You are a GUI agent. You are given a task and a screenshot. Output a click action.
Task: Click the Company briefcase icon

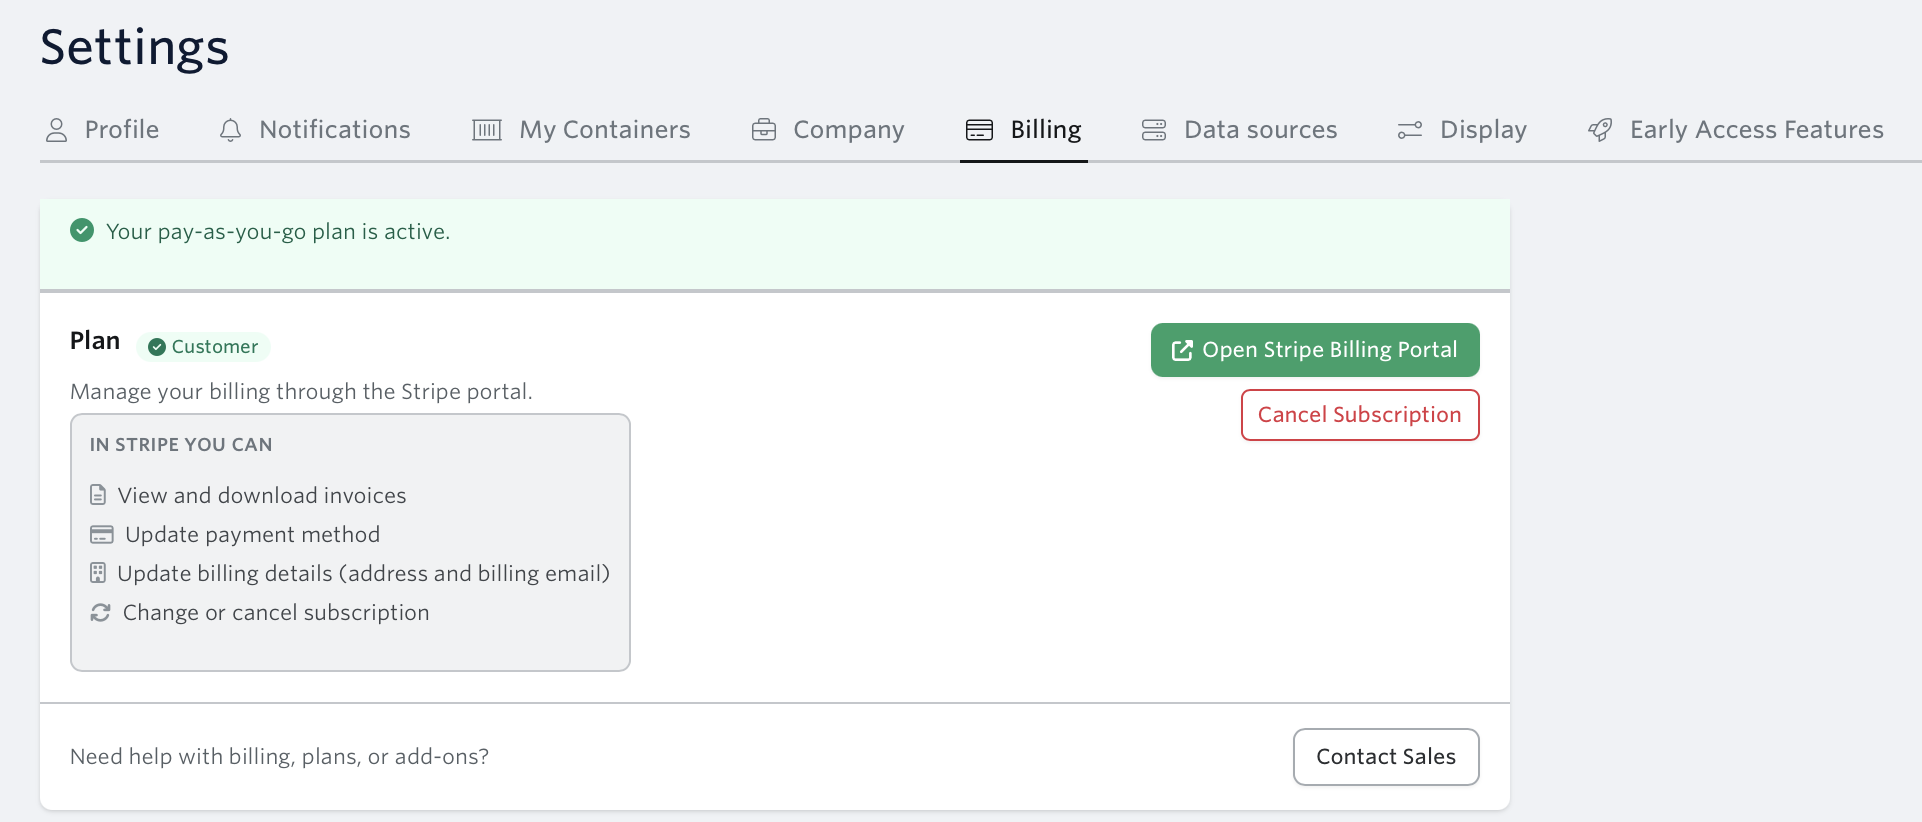764,130
